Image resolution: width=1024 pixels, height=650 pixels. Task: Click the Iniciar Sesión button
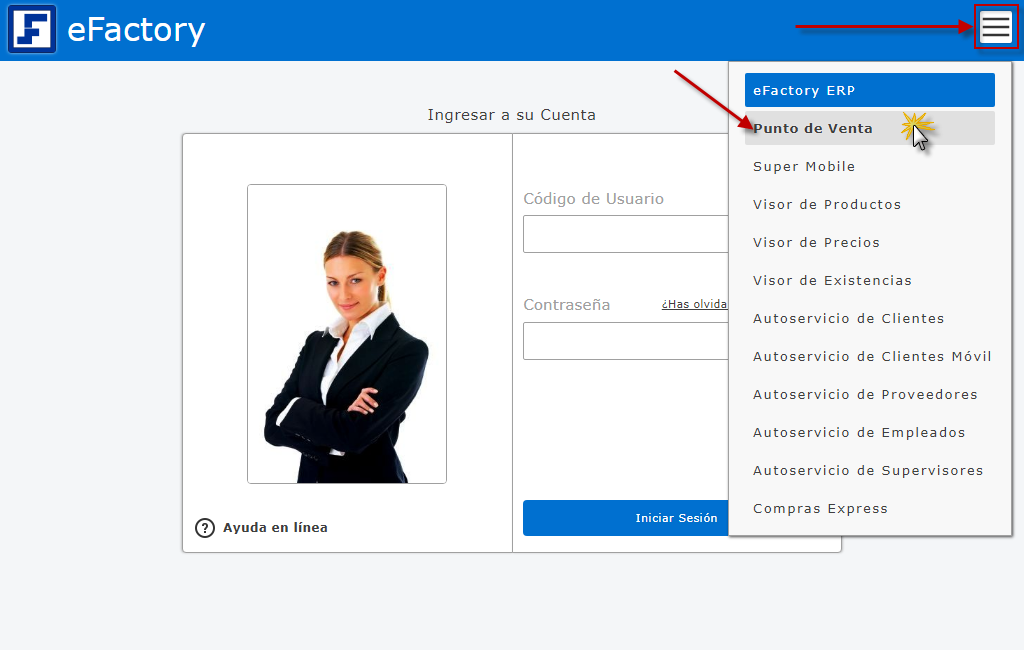pos(626,518)
